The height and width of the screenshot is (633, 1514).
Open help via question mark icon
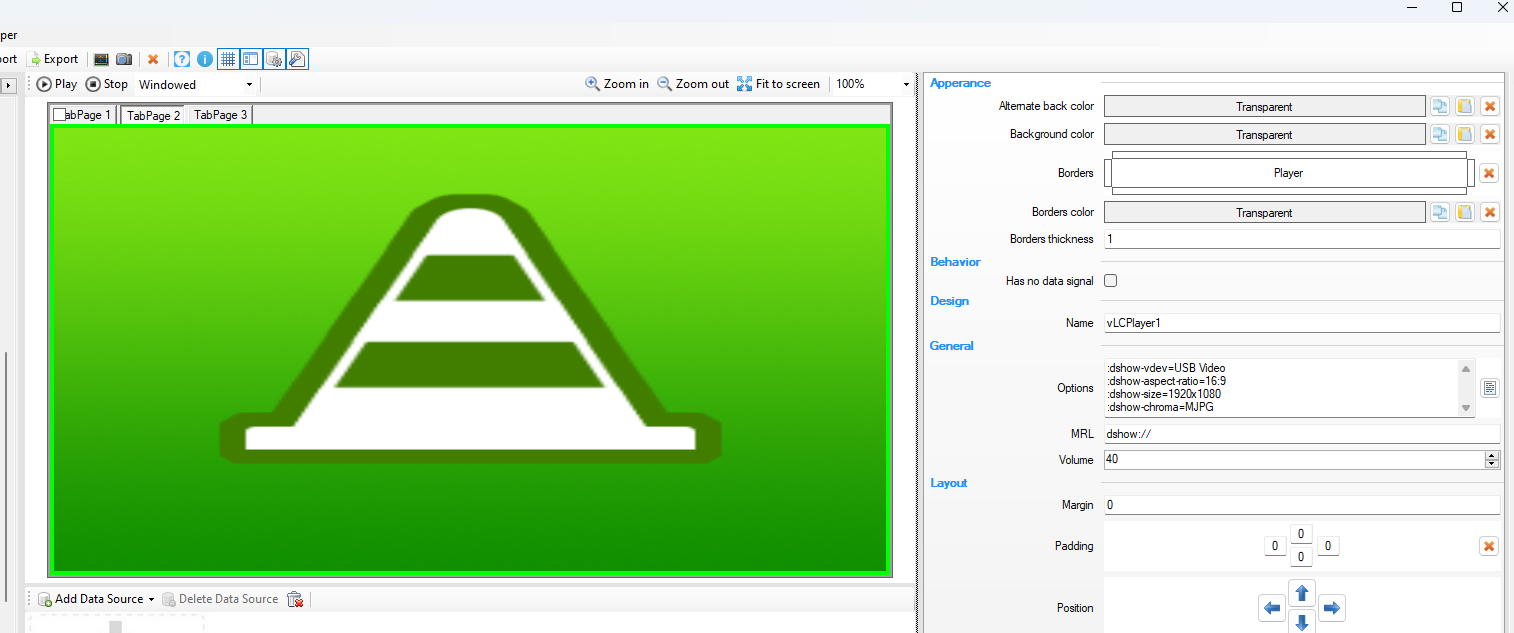(x=182, y=59)
